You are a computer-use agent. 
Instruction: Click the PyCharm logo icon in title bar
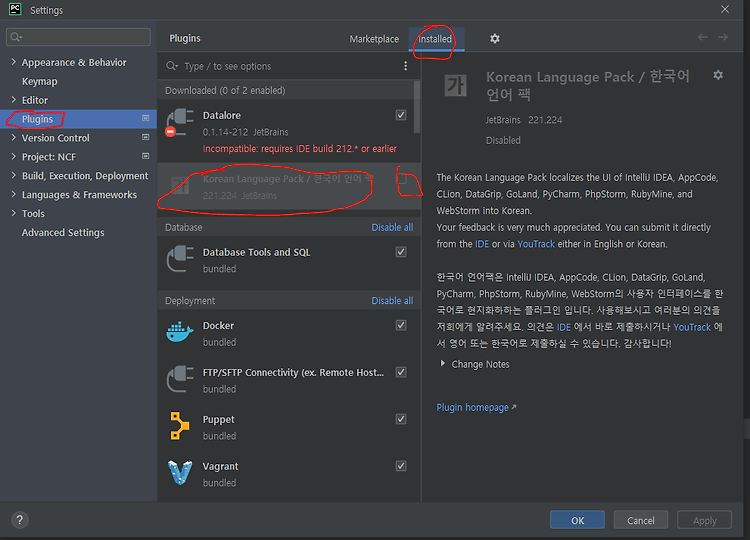15,9
